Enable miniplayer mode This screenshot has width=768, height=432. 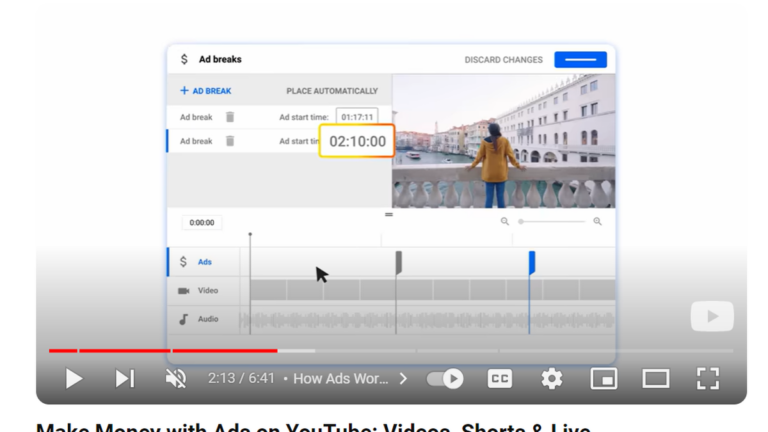pos(604,378)
